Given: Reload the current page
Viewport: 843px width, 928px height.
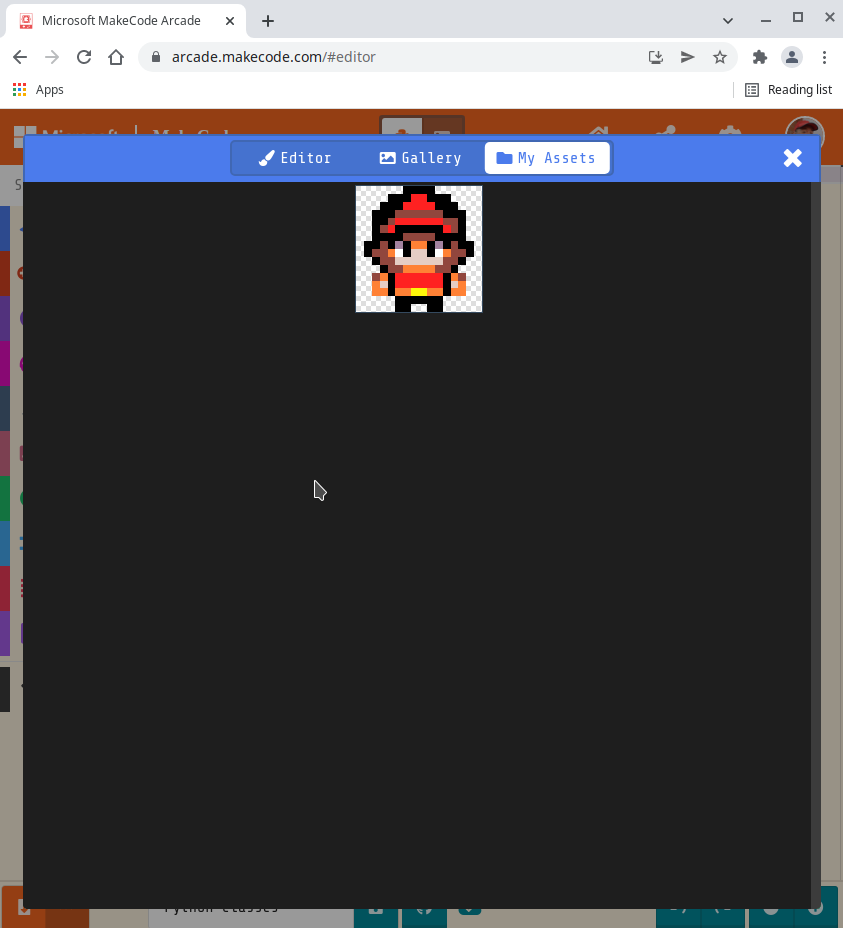Looking at the screenshot, I should (x=83, y=57).
